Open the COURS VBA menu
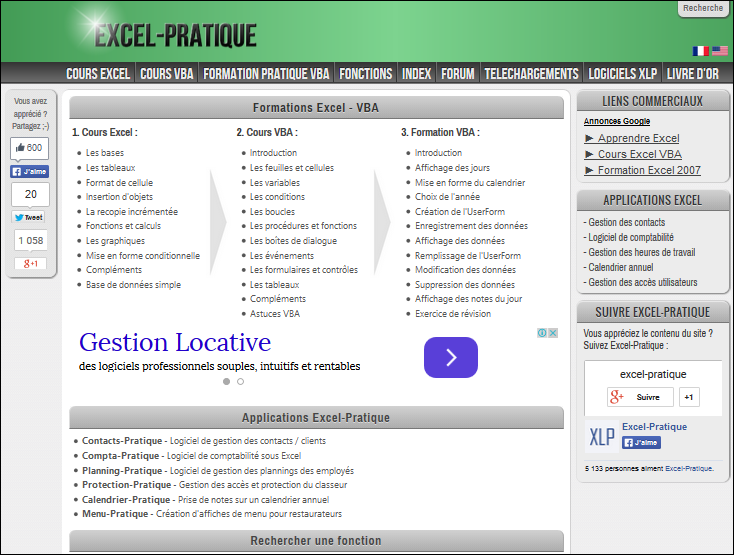The width and height of the screenshot is (734, 555). (167, 74)
